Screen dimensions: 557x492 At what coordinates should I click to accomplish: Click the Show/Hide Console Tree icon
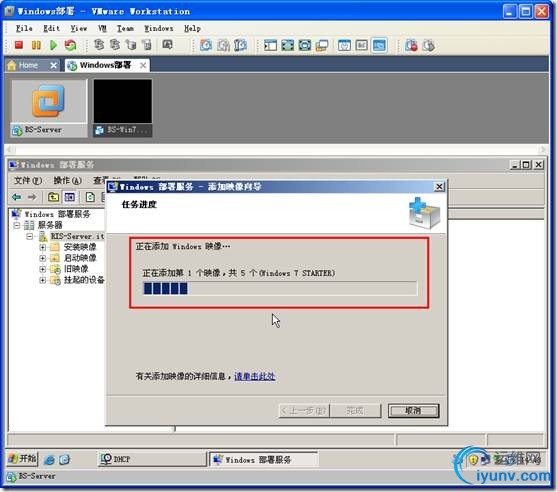click(70, 196)
